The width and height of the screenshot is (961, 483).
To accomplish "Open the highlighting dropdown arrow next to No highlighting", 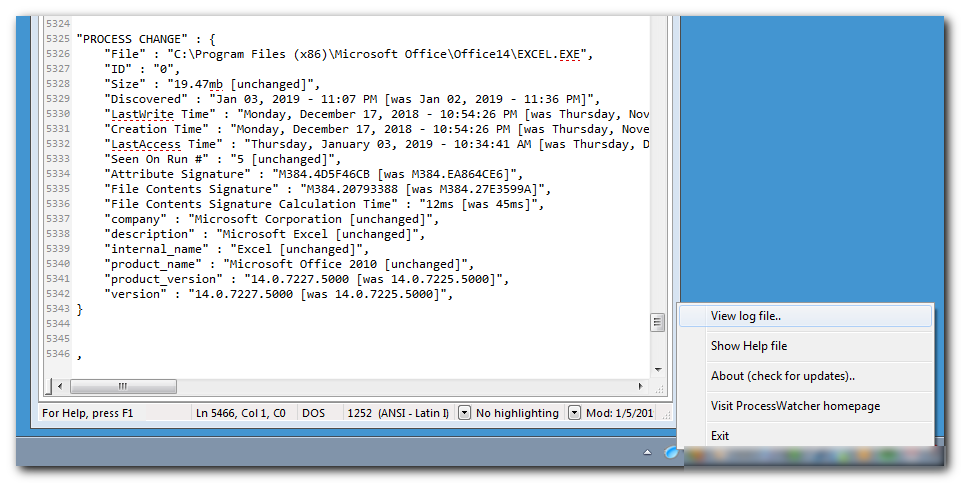I will pos(574,413).
